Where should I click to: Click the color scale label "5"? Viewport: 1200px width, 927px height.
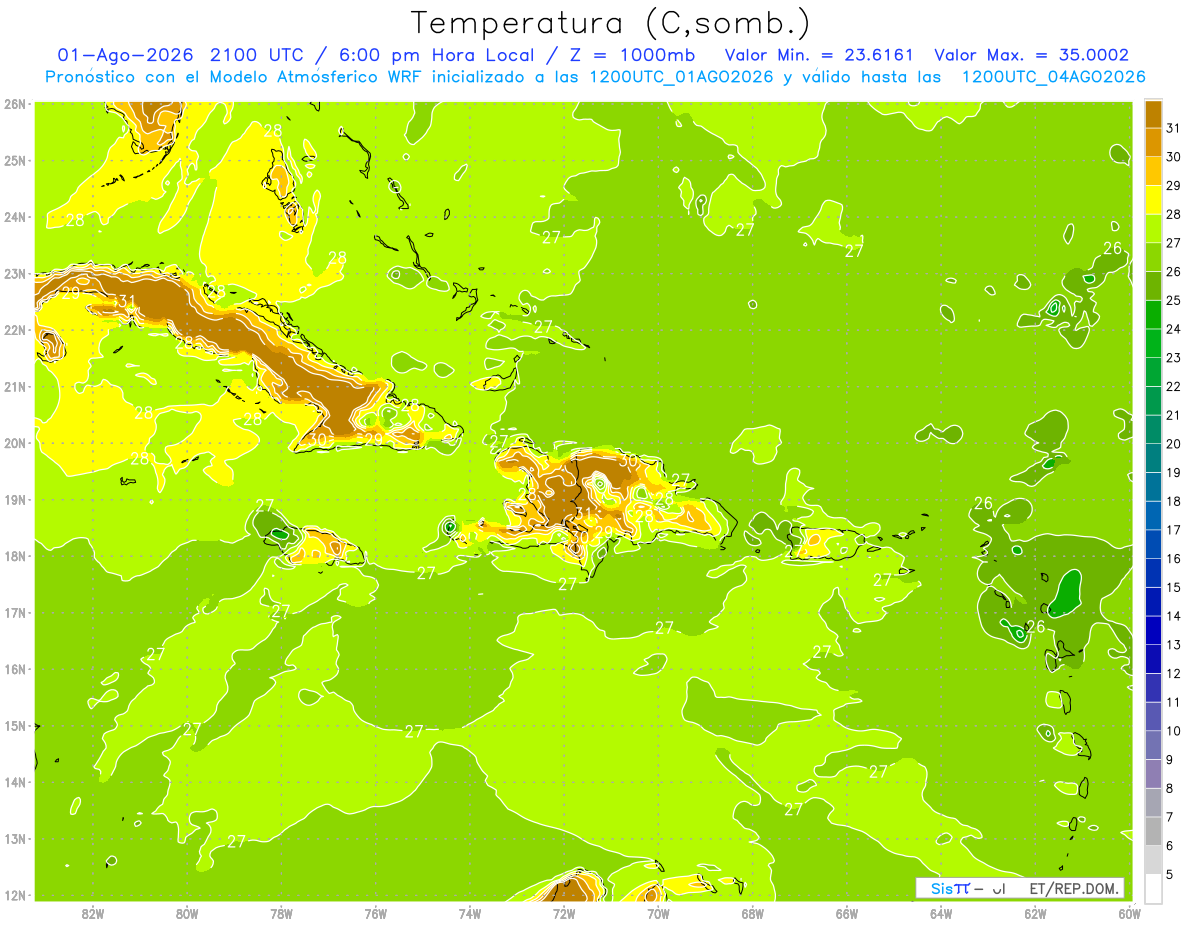tap(1170, 874)
